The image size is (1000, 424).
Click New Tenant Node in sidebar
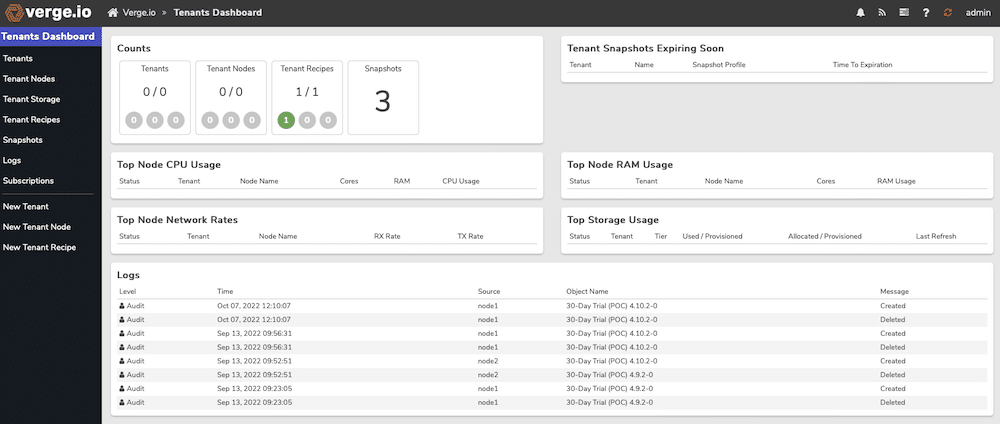36,227
